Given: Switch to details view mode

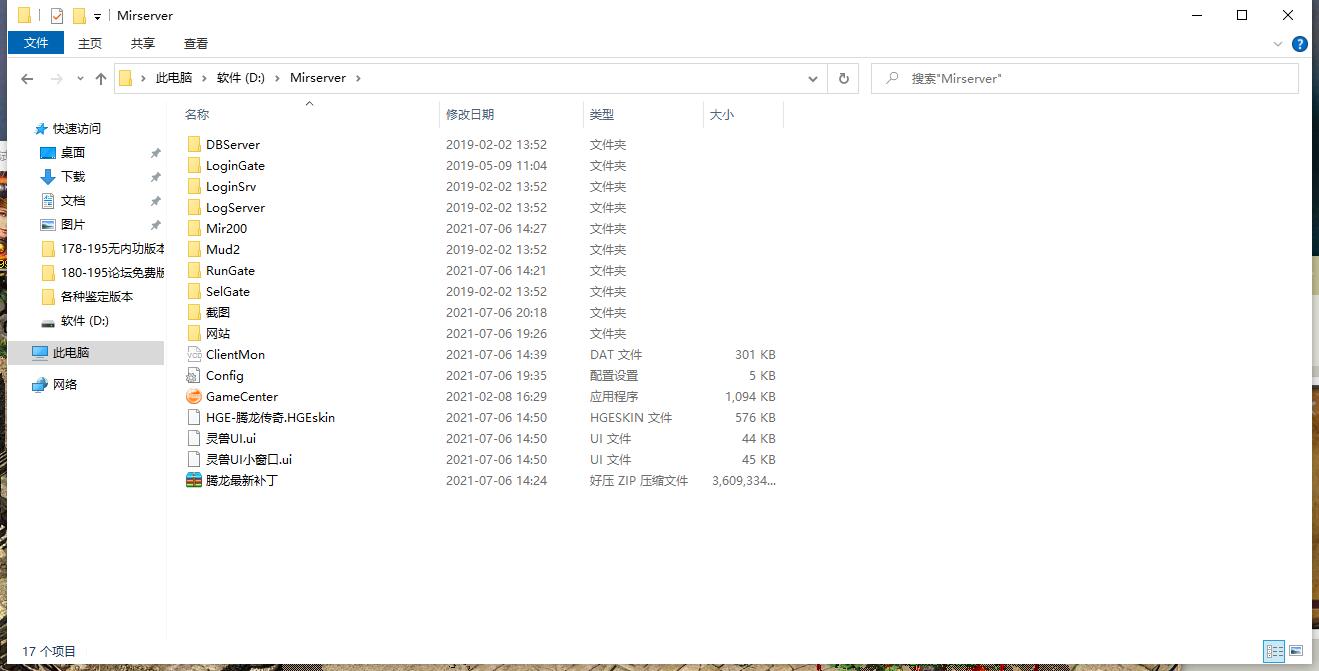Looking at the screenshot, I should (1274, 651).
